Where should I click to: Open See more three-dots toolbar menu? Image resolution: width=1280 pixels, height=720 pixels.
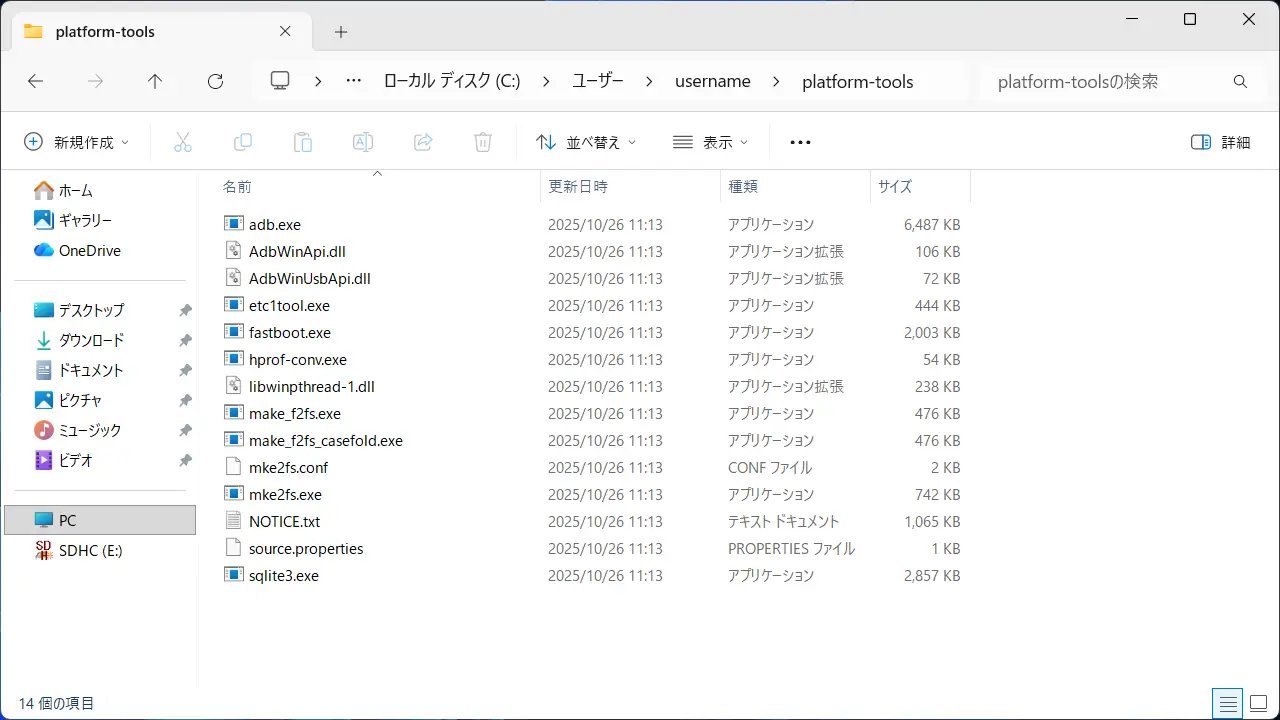800,142
